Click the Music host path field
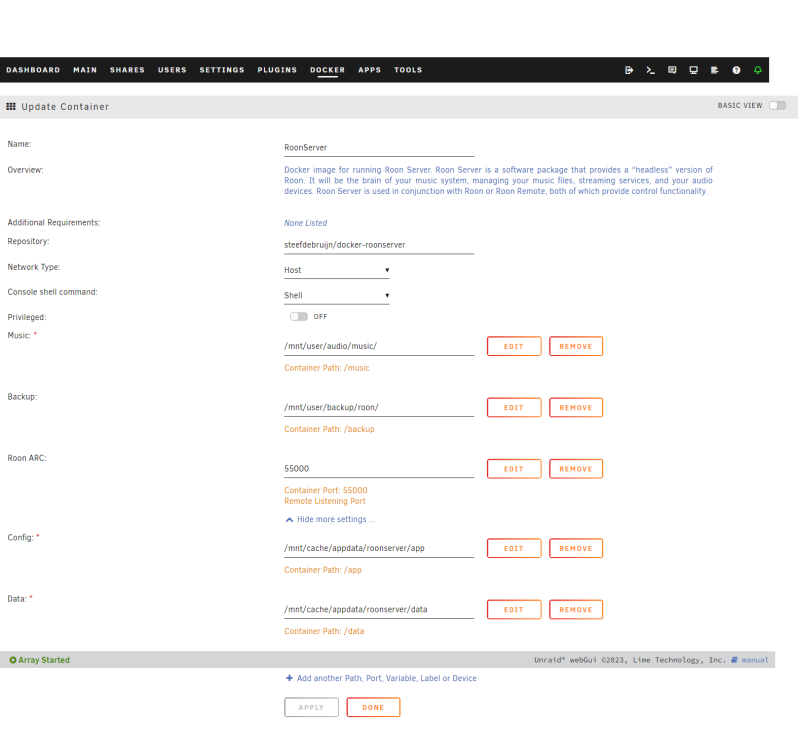The image size is (798, 750). (x=379, y=346)
